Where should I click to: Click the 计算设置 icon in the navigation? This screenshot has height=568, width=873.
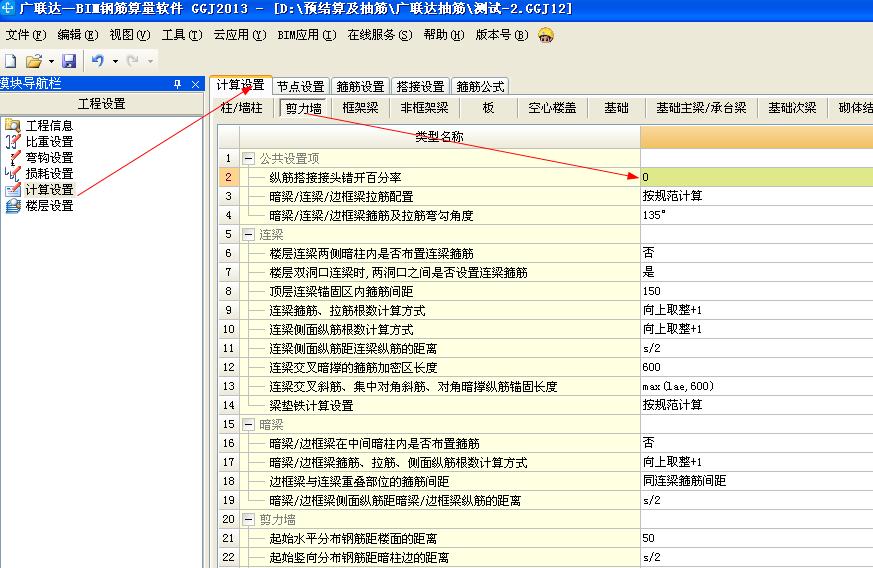(x=12, y=189)
